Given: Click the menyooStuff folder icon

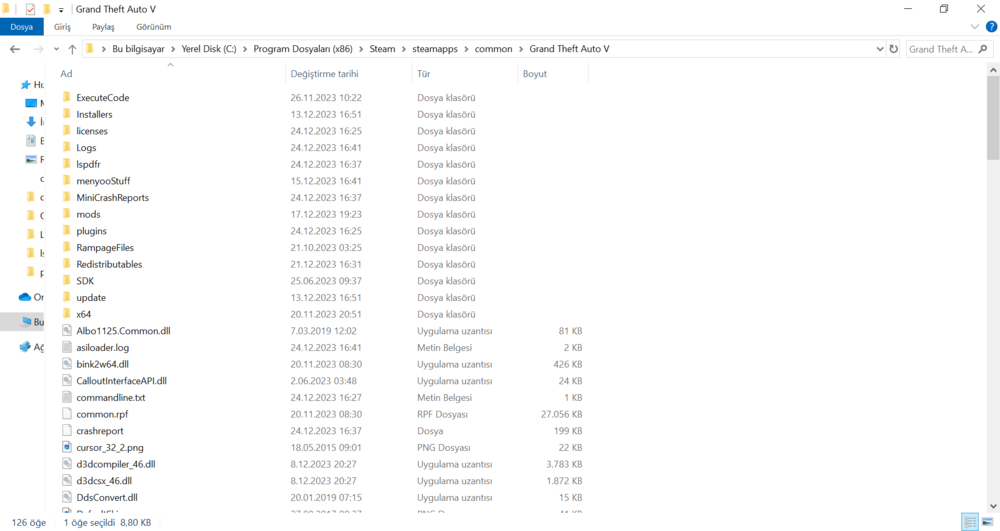Looking at the screenshot, I should (x=66, y=180).
